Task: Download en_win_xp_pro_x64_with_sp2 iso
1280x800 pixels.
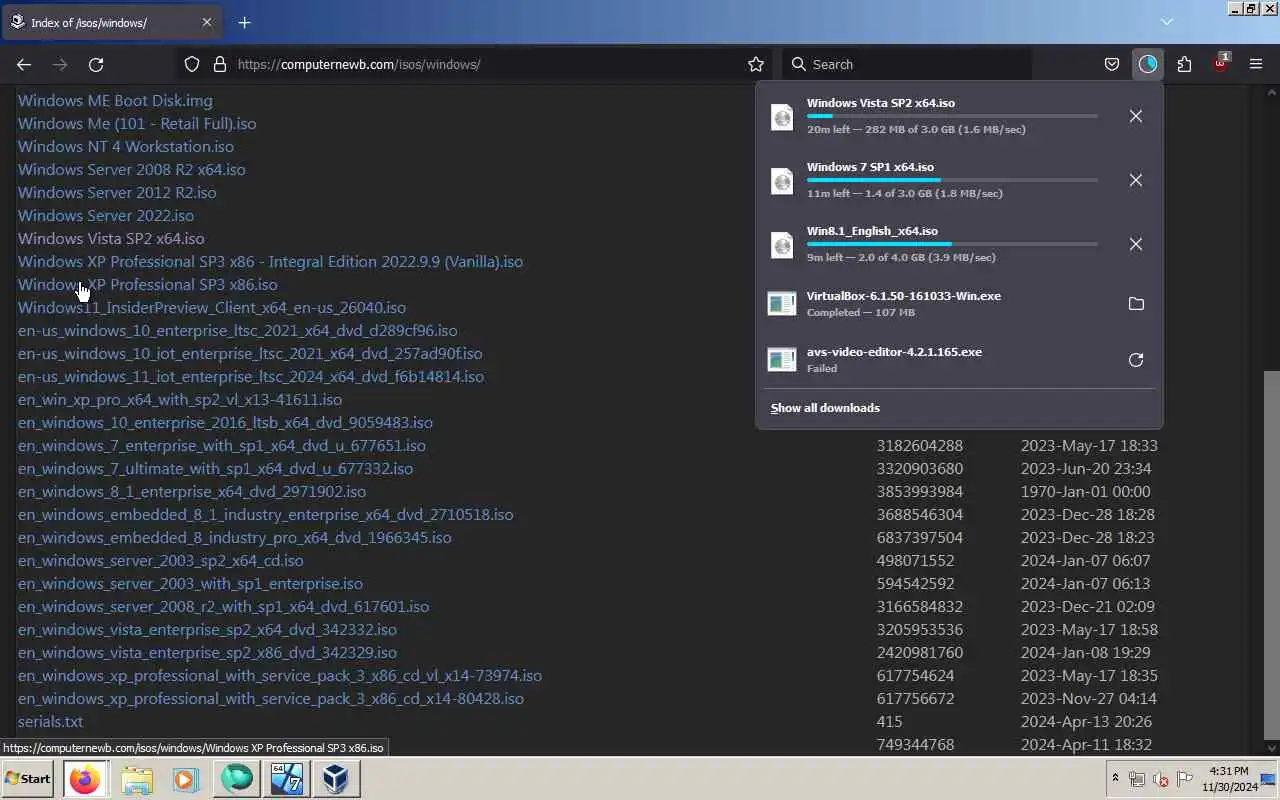Action: click(180, 399)
